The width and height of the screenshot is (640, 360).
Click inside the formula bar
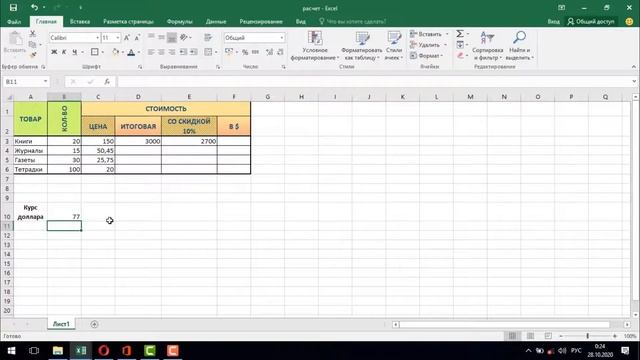coord(373,82)
